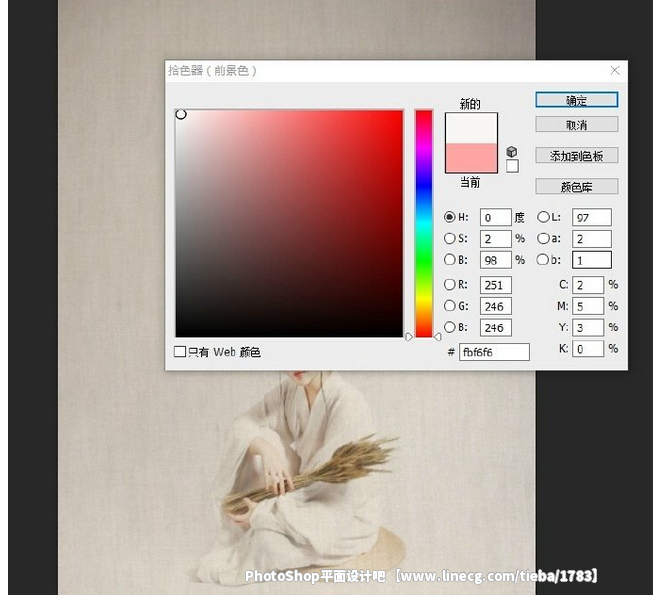
Task: Select the L lightness radio button
Action: (x=544, y=217)
